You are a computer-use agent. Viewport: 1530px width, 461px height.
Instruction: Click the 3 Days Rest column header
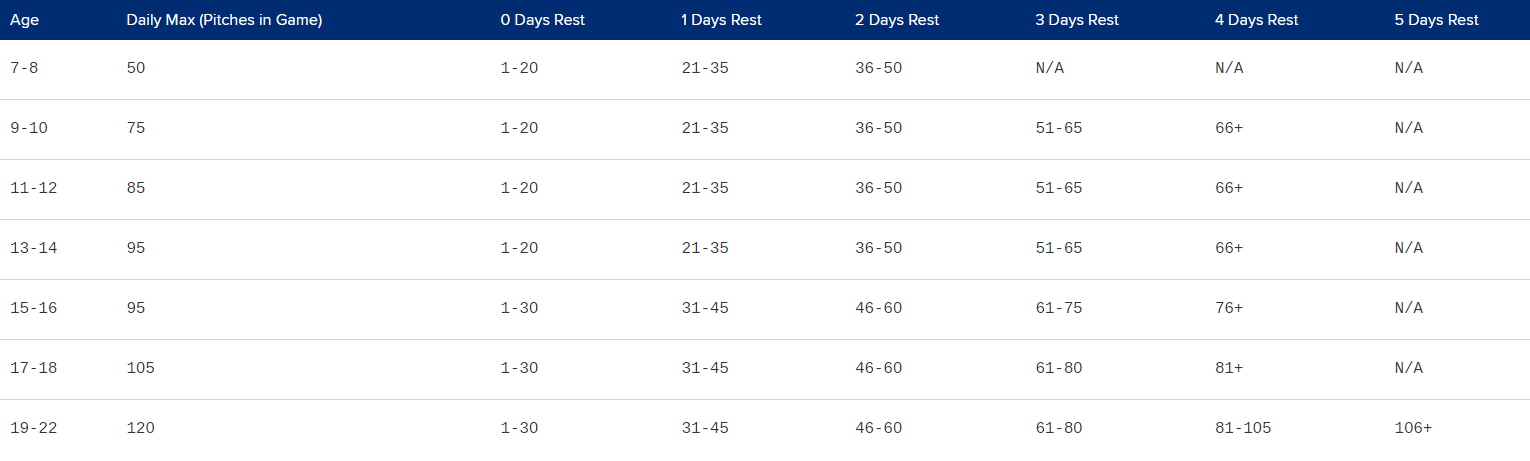(x=1078, y=20)
